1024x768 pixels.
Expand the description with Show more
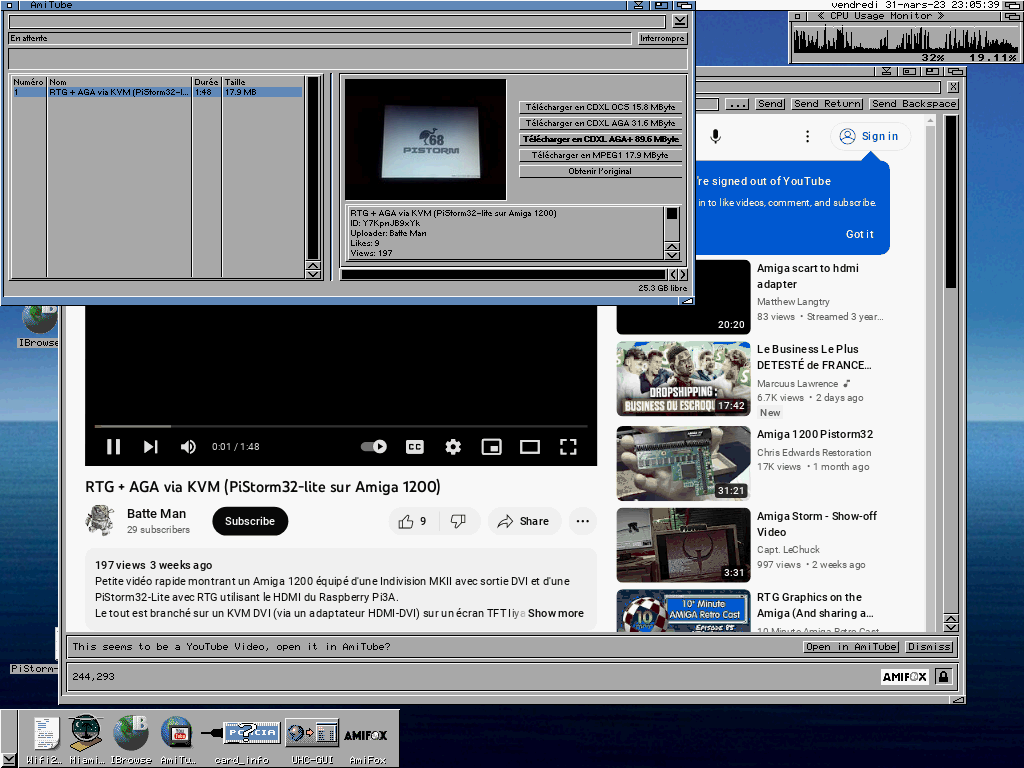pos(556,613)
